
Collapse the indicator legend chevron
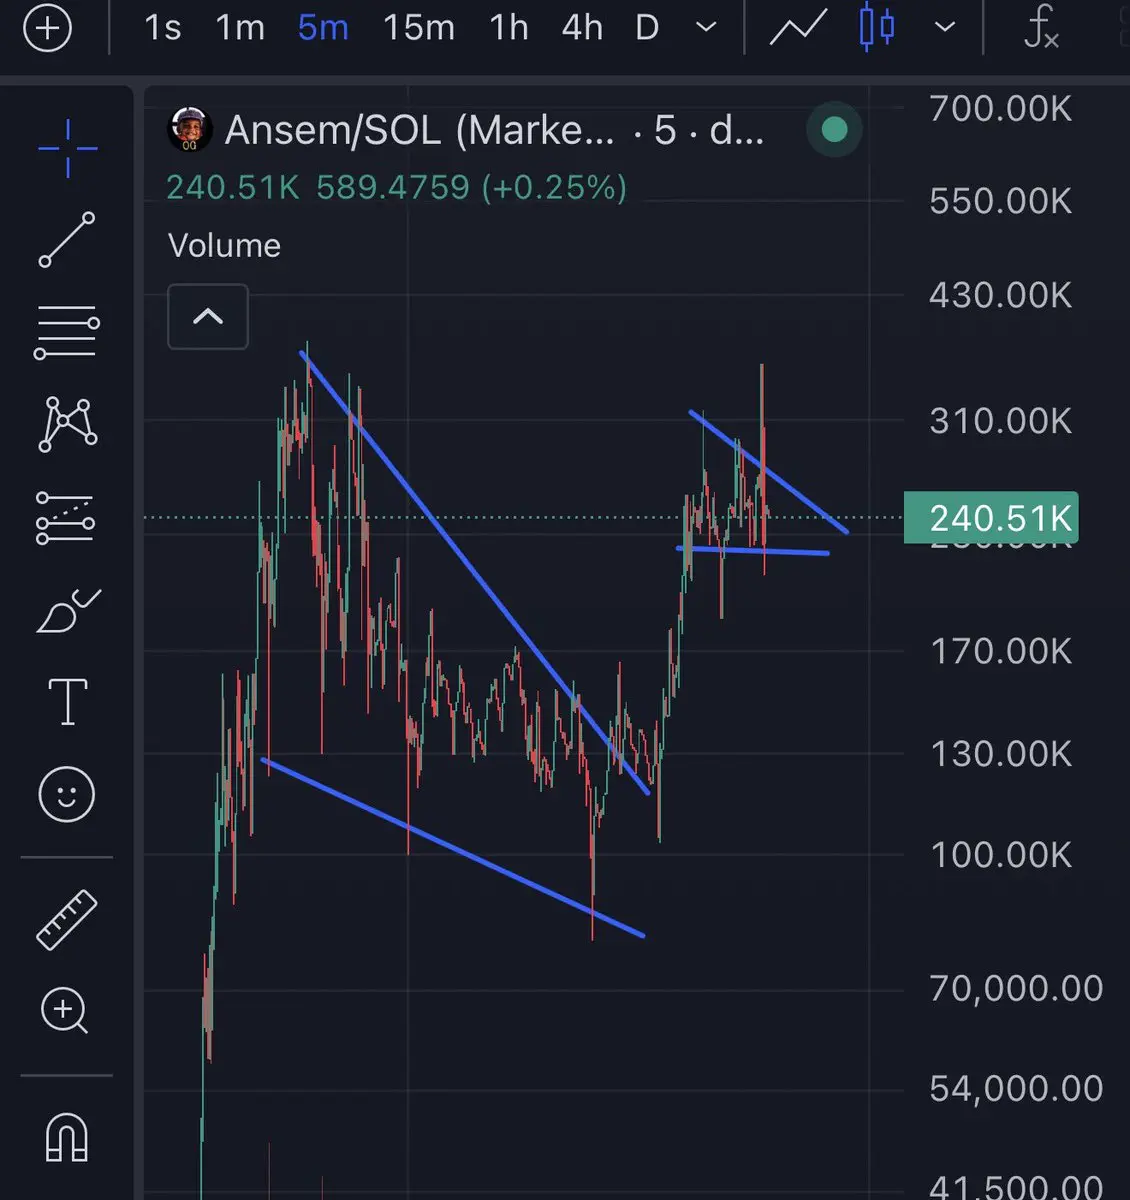[208, 317]
